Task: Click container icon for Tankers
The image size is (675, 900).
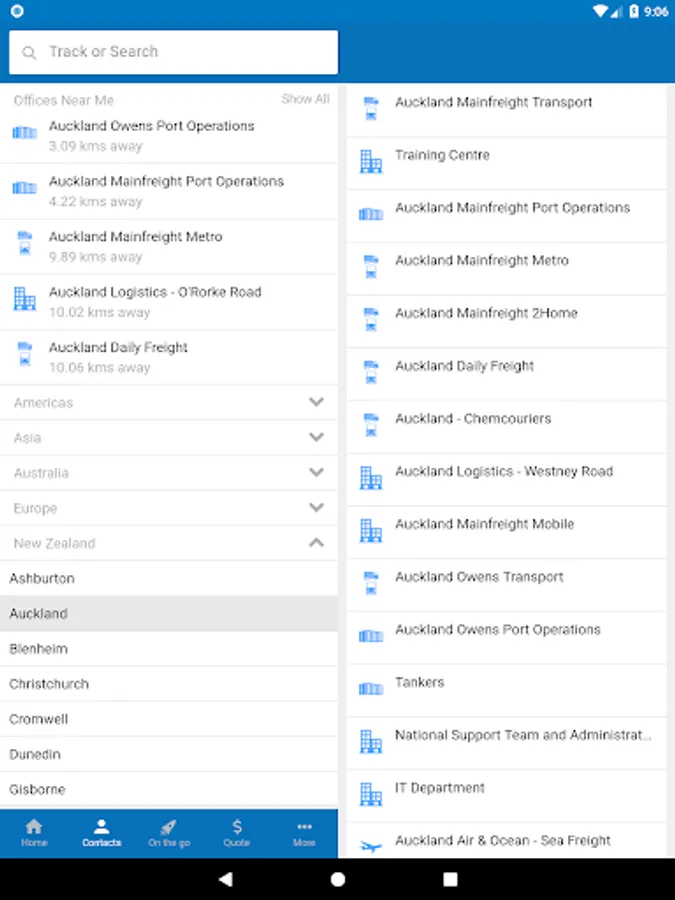Action: pyautogui.click(x=371, y=689)
